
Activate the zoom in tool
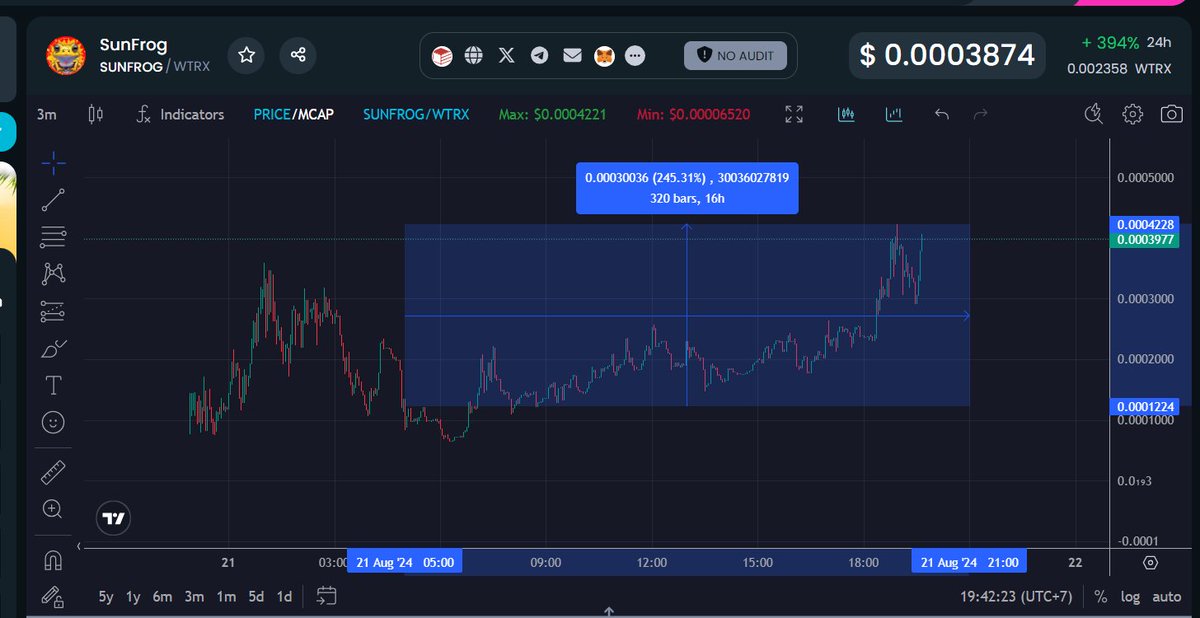pos(54,509)
